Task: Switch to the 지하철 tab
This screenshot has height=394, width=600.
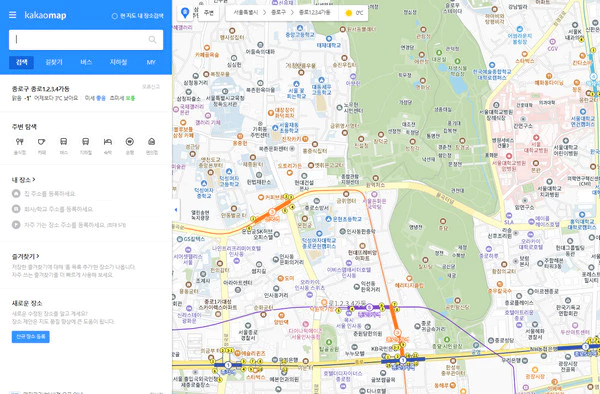Action: coord(118,62)
